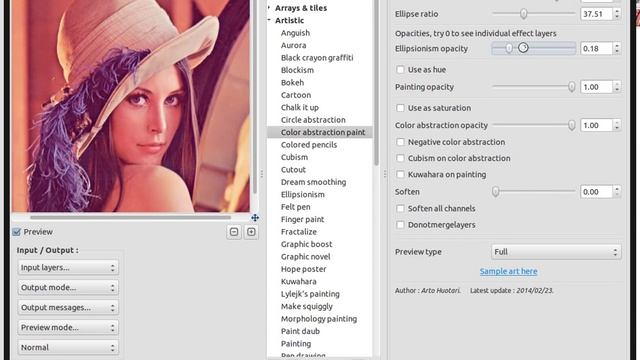The width and height of the screenshot is (640, 360).
Task: Click the Painting opacity spinner arrows
Action: (617, 87)
